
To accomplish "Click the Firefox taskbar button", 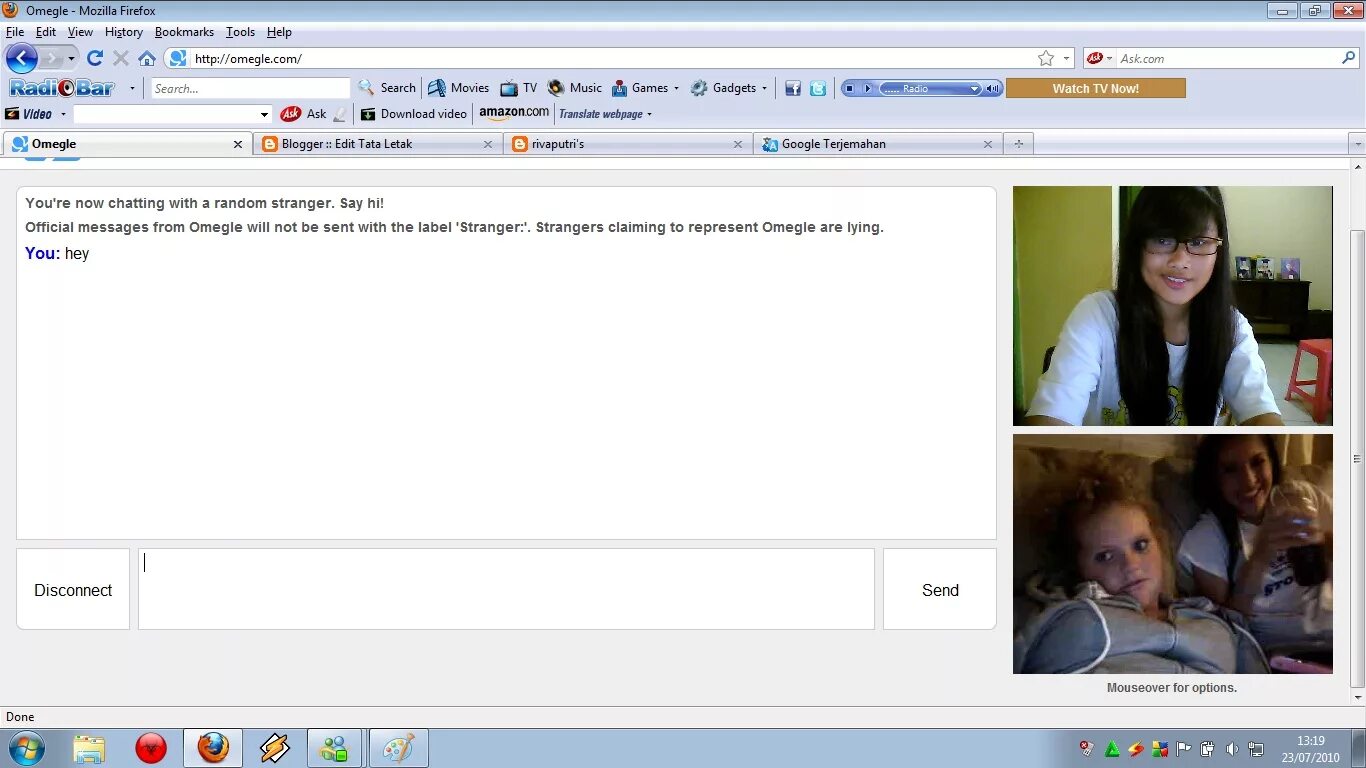I will pyautogui.click(x=213, y=748).
